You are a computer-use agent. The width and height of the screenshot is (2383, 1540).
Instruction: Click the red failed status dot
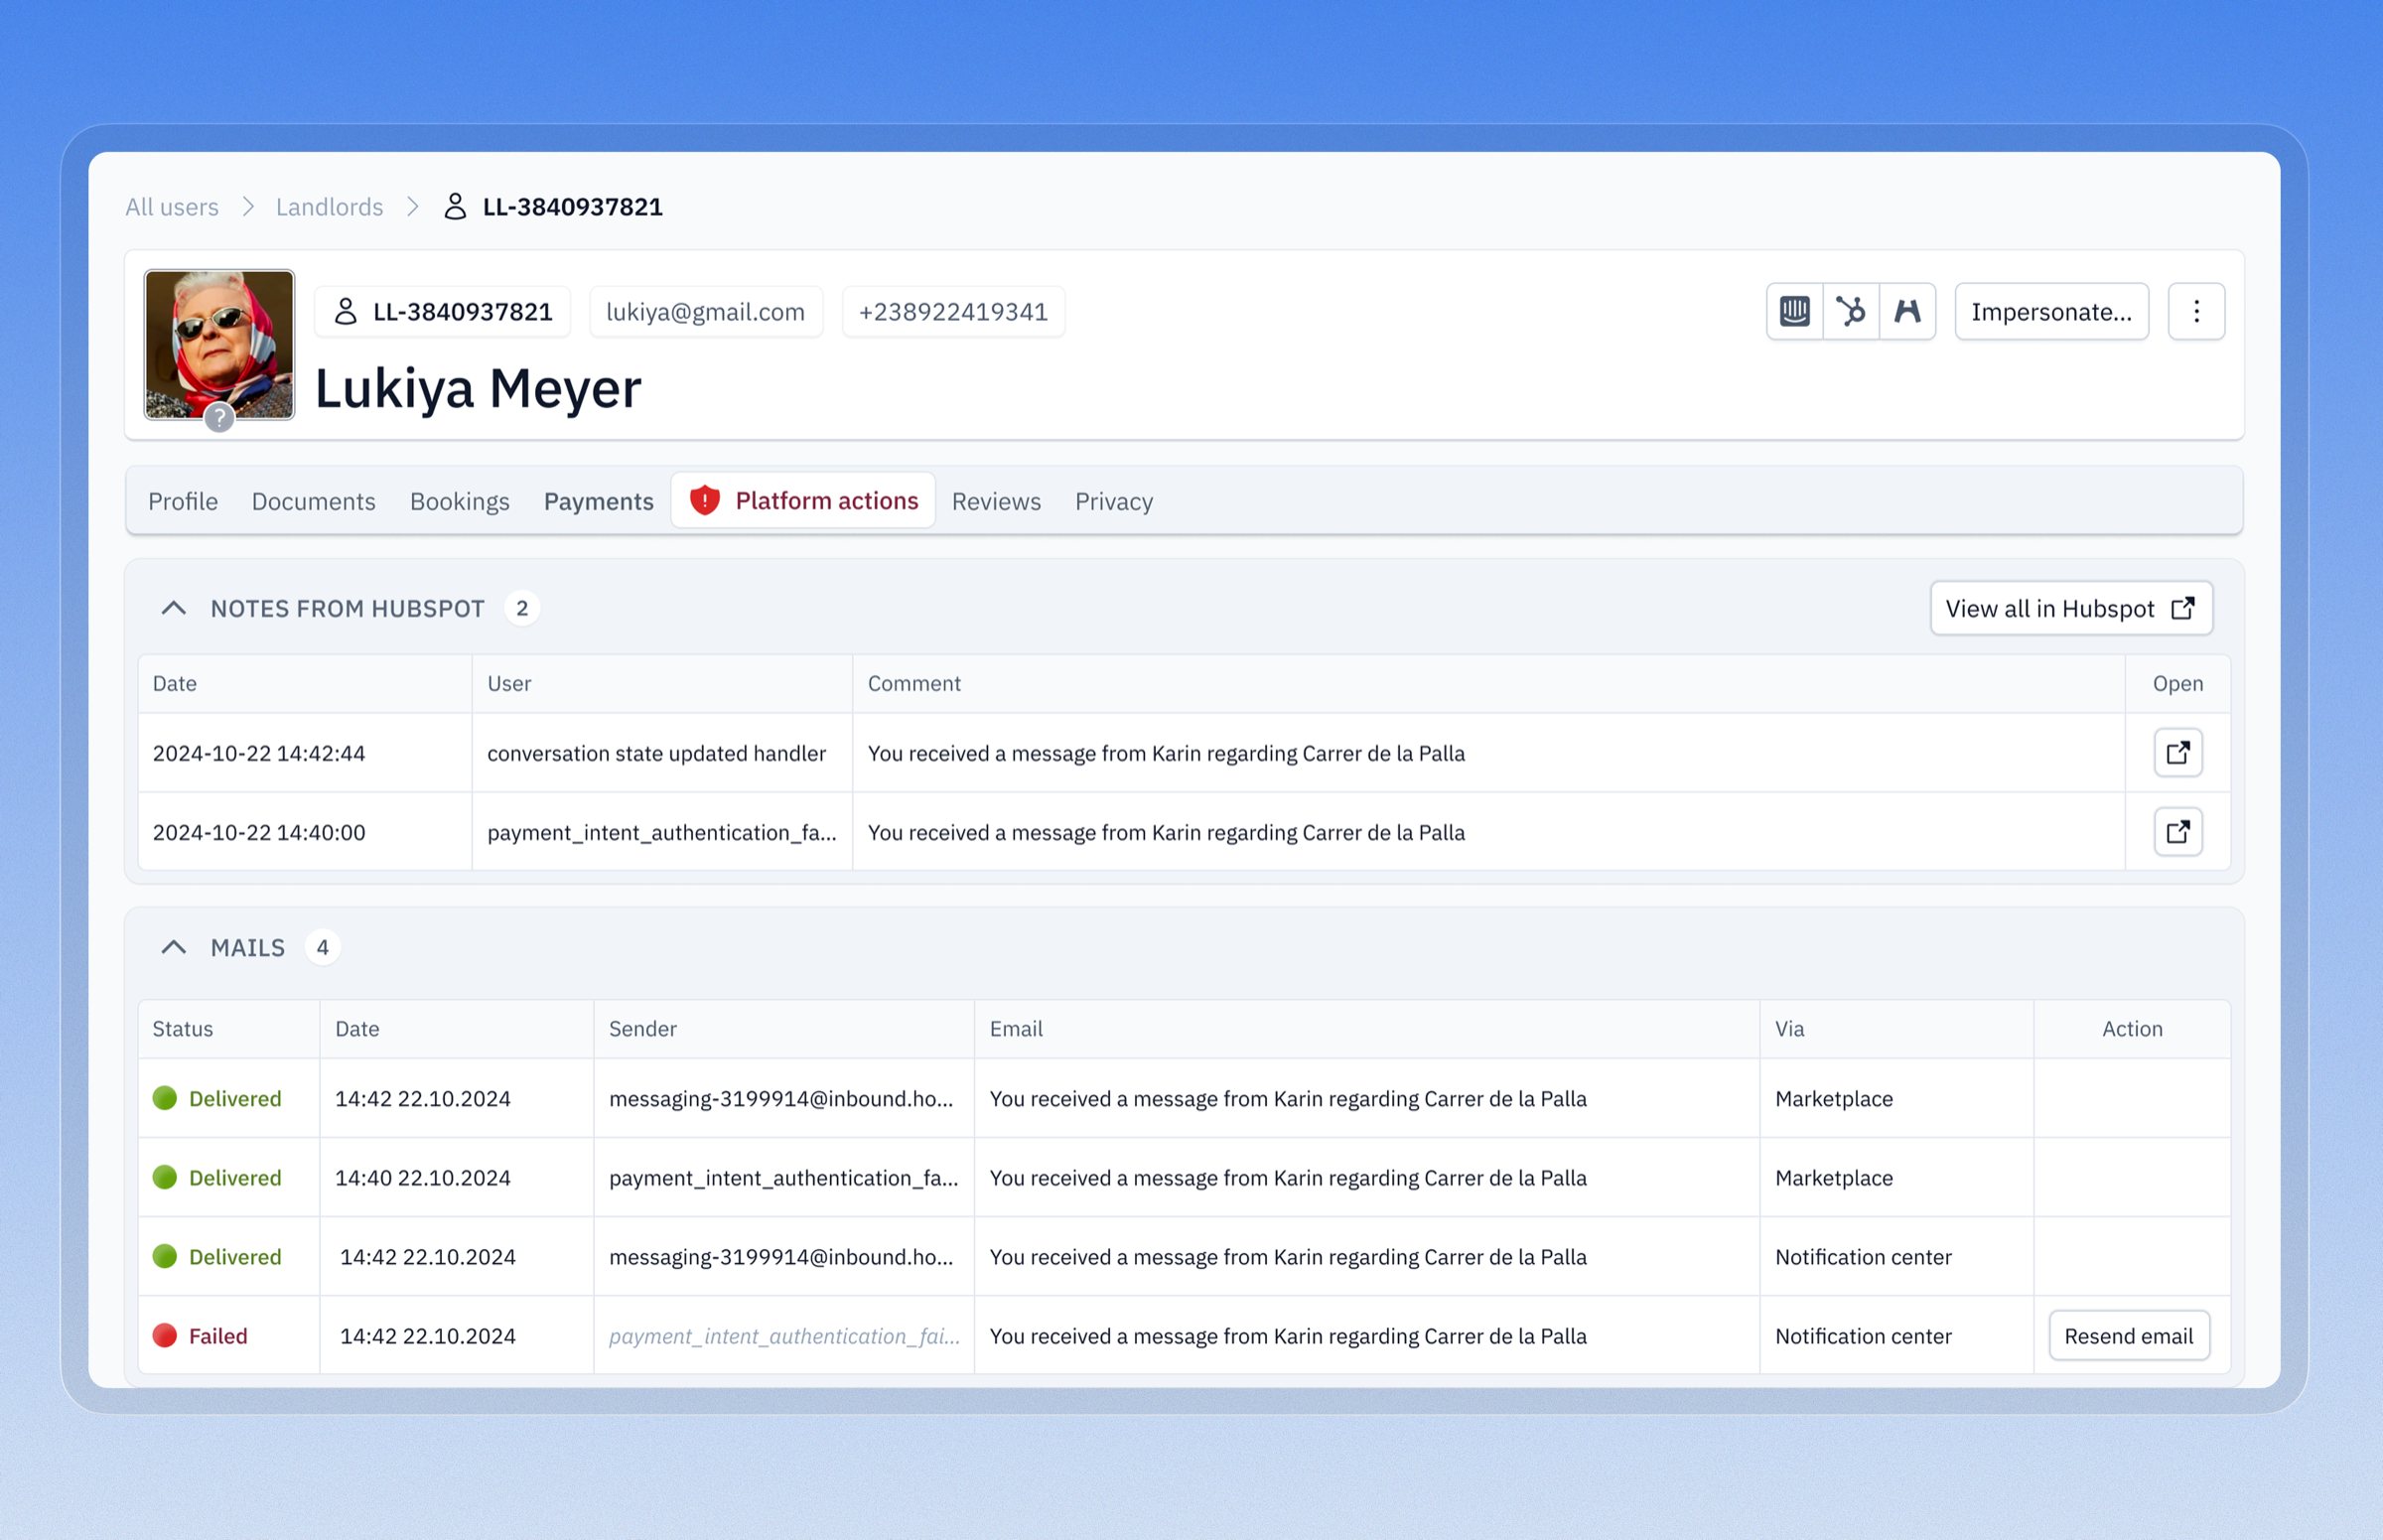pos(165,1335)
